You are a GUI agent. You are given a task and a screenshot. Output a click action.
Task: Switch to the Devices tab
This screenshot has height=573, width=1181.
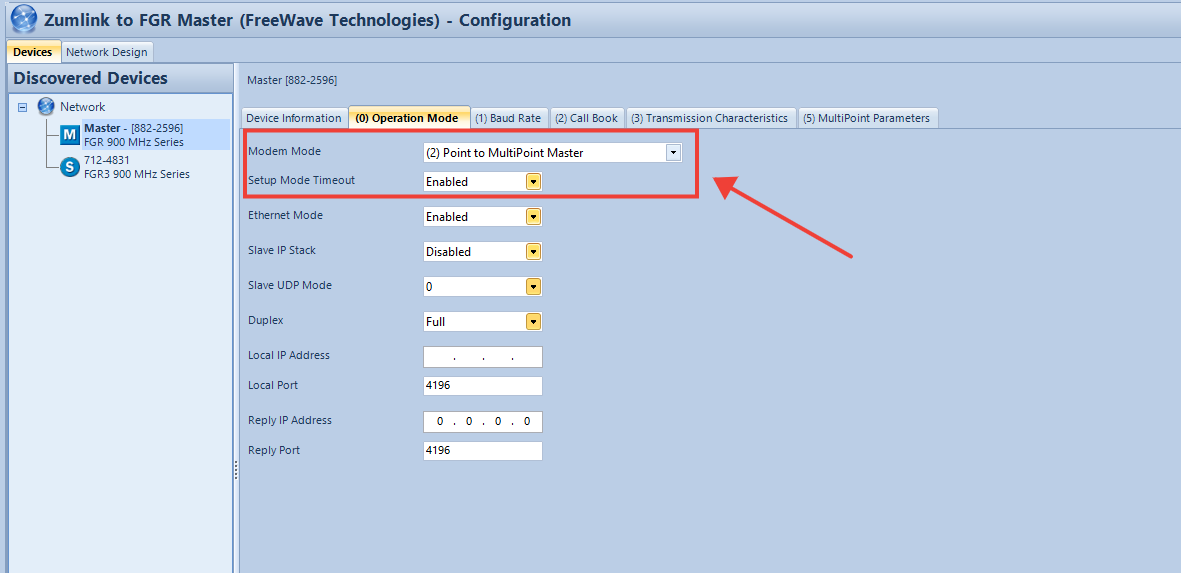(33, 52)
